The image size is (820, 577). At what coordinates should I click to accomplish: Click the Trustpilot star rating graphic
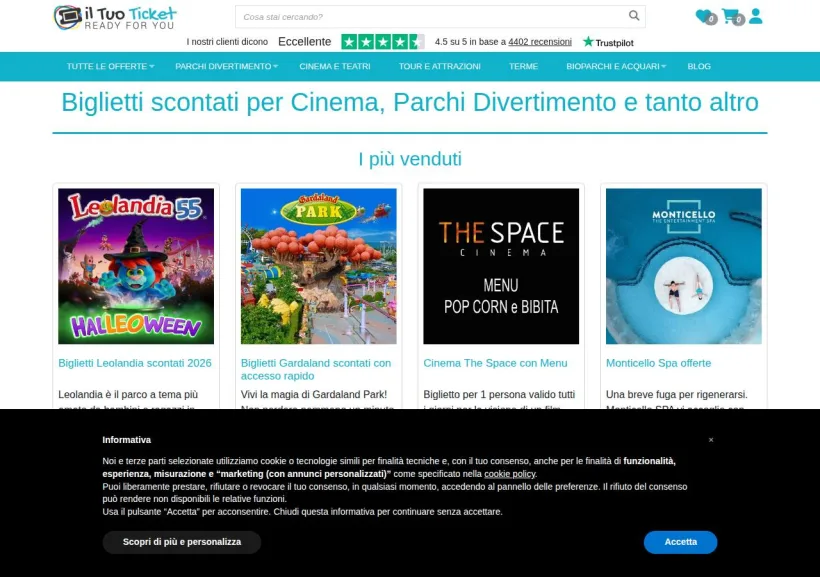click(x=383, y=42)
